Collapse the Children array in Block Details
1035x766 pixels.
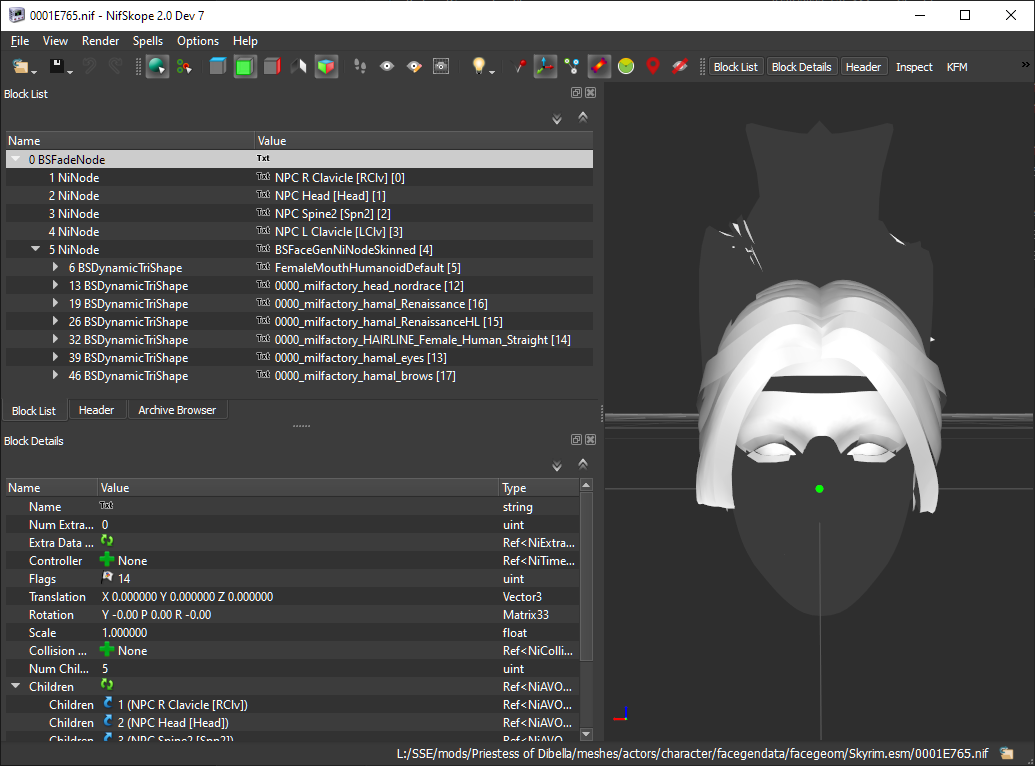(x=16, y=687)
